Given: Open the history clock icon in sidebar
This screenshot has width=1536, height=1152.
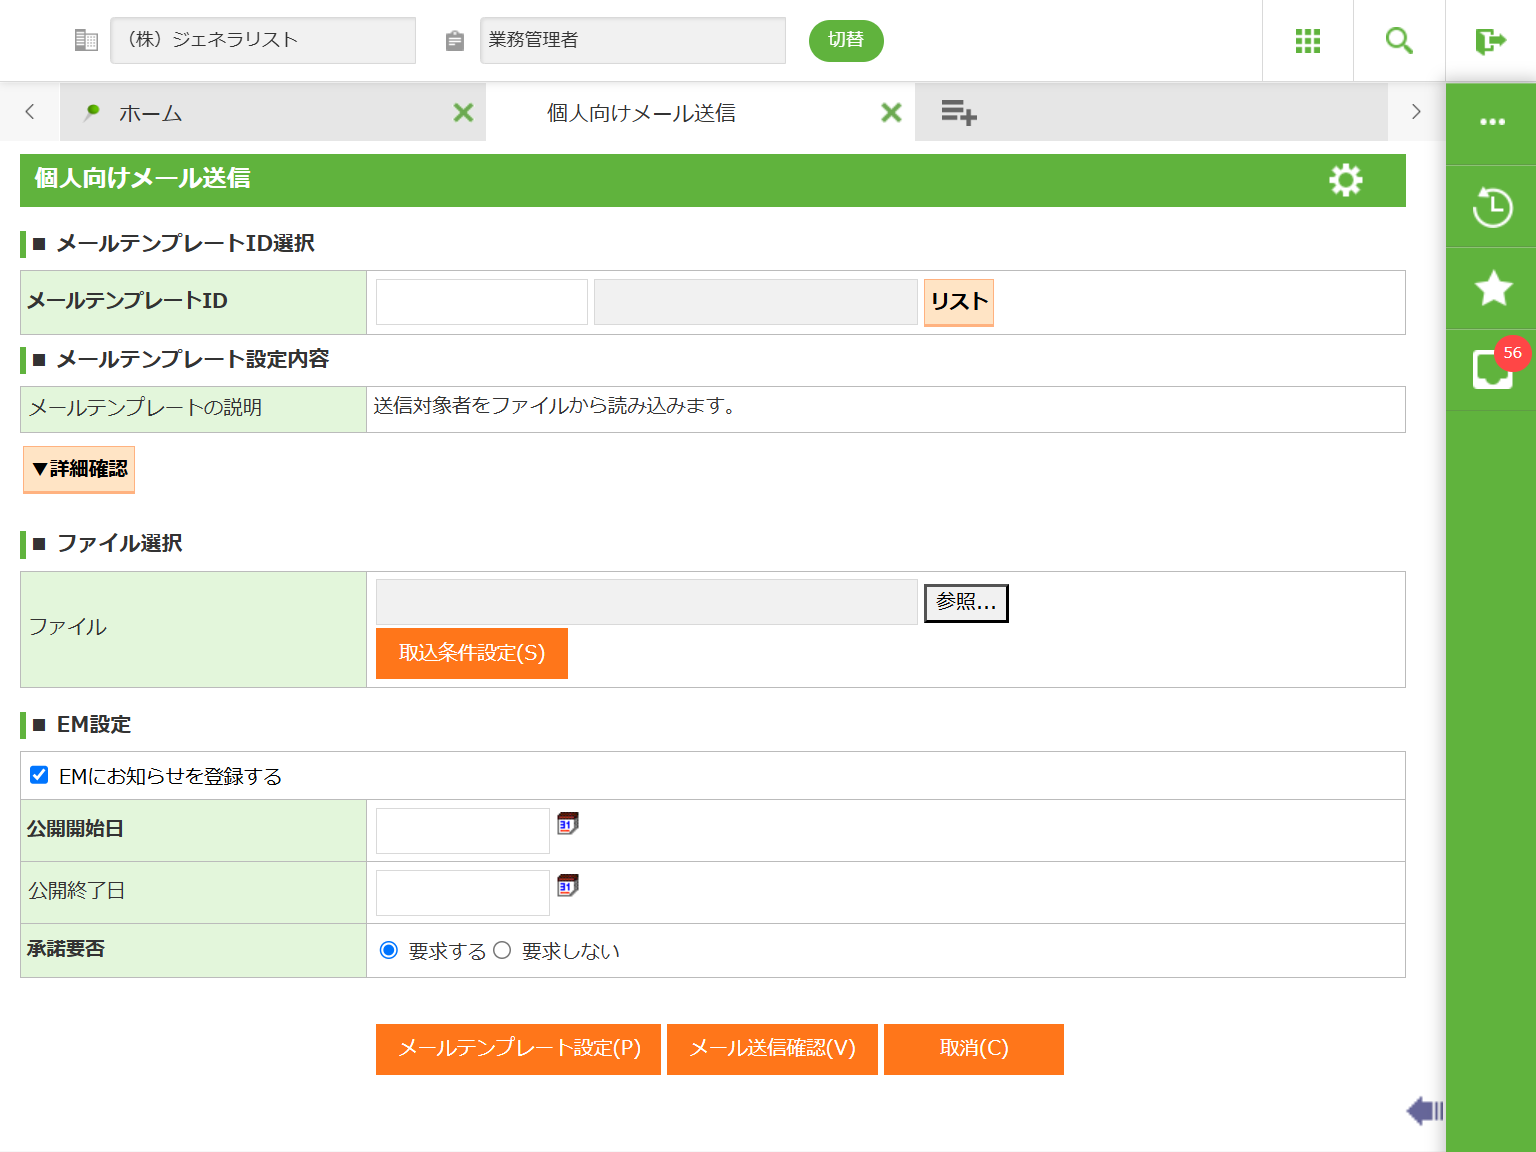Looking at the screenshot, I should 1492,207.
